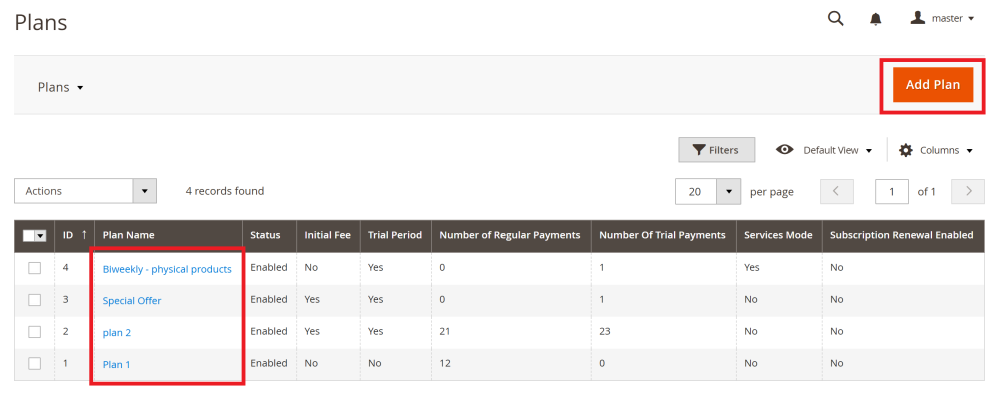Sort by Initial Fee column header
This screenshot has width=1000, height=400.
click(328, 235)
